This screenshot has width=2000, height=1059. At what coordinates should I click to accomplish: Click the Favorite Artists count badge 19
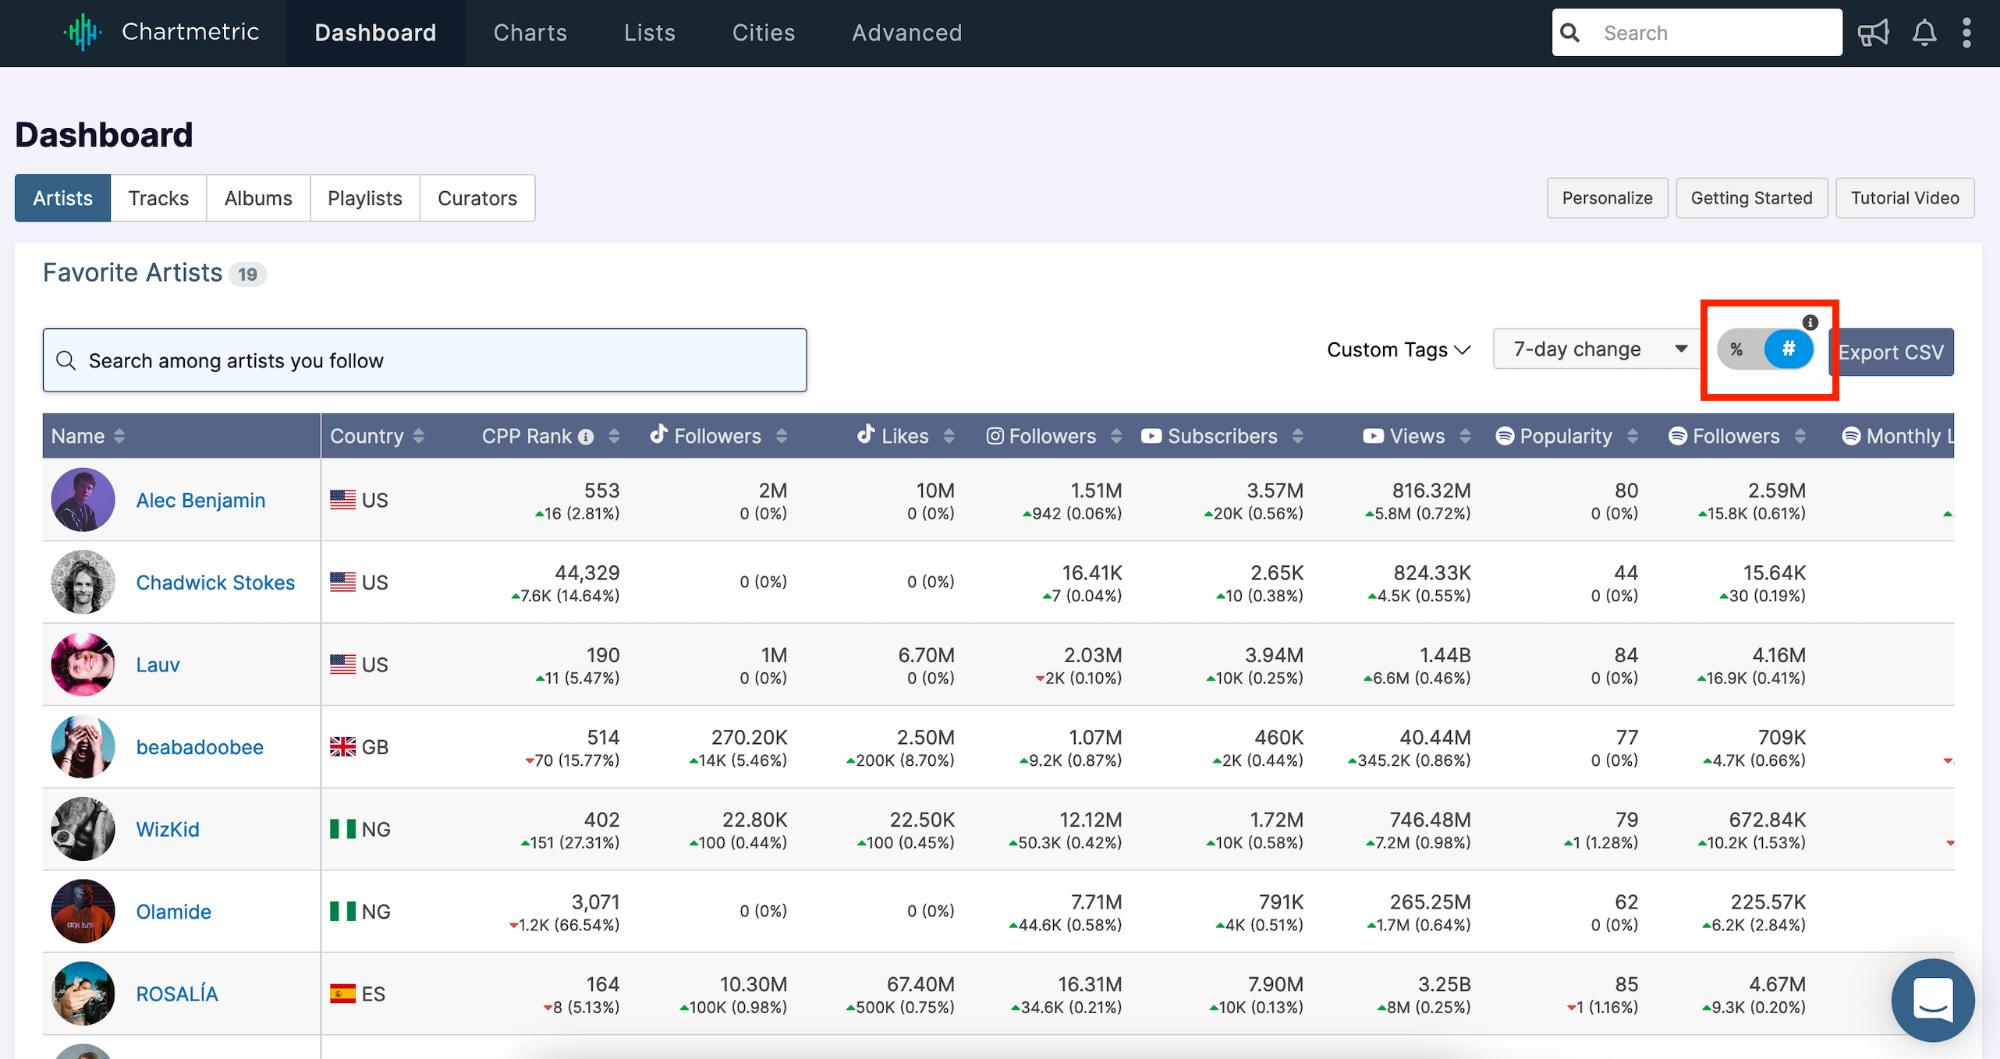pyautogui.click(x=247, y=274)
